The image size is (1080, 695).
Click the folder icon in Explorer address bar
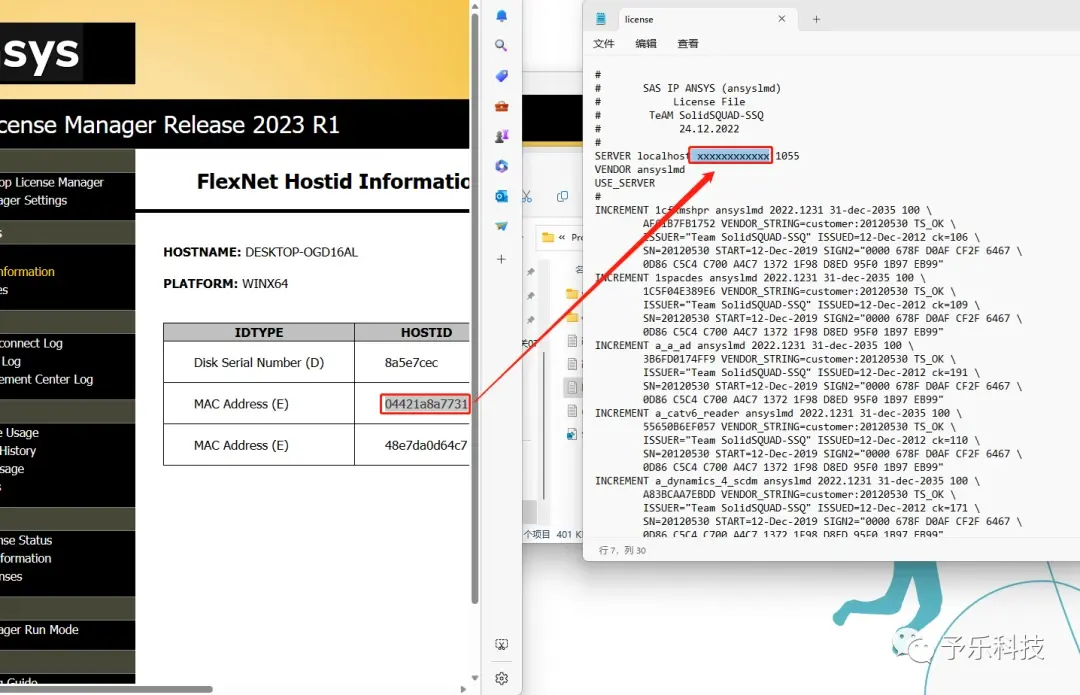[548, 237]
